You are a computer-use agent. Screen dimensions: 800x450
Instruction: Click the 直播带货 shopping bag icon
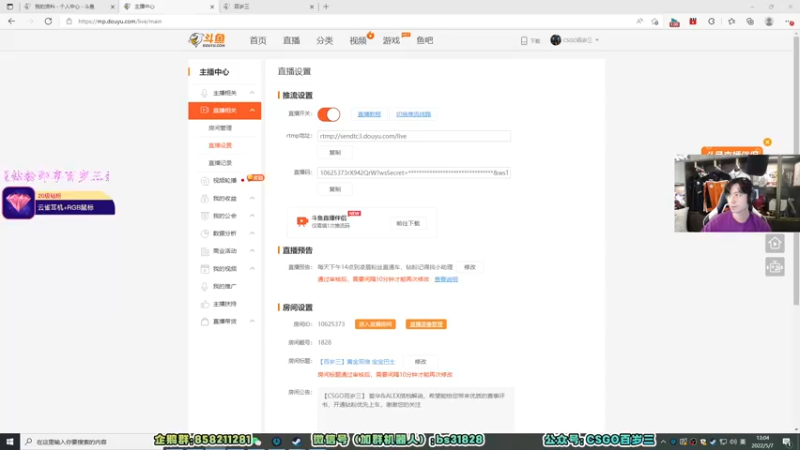coord(205,321)
